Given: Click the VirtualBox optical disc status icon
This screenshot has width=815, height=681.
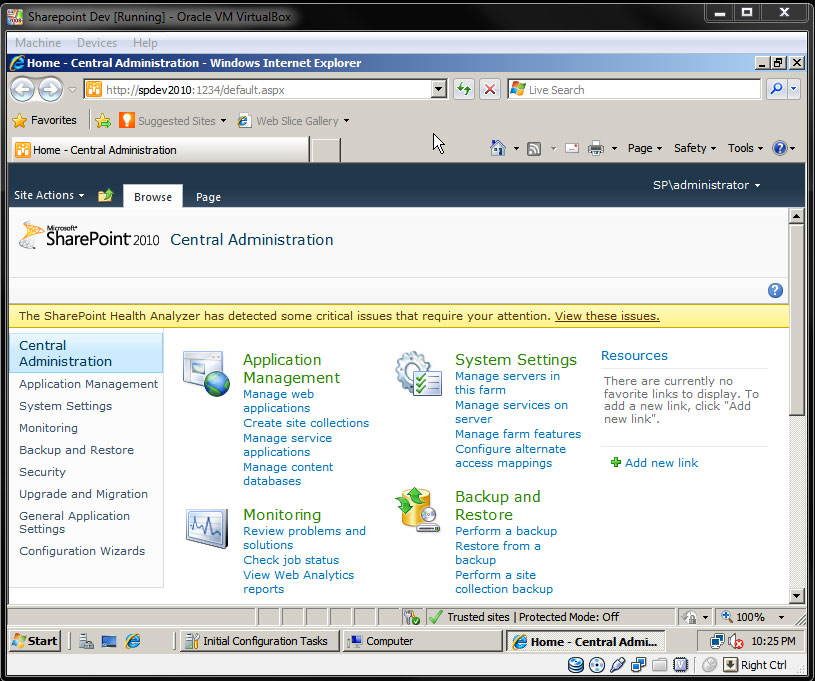Looking at the screenshot, I should pyautogui.click(x=597, y=665).
